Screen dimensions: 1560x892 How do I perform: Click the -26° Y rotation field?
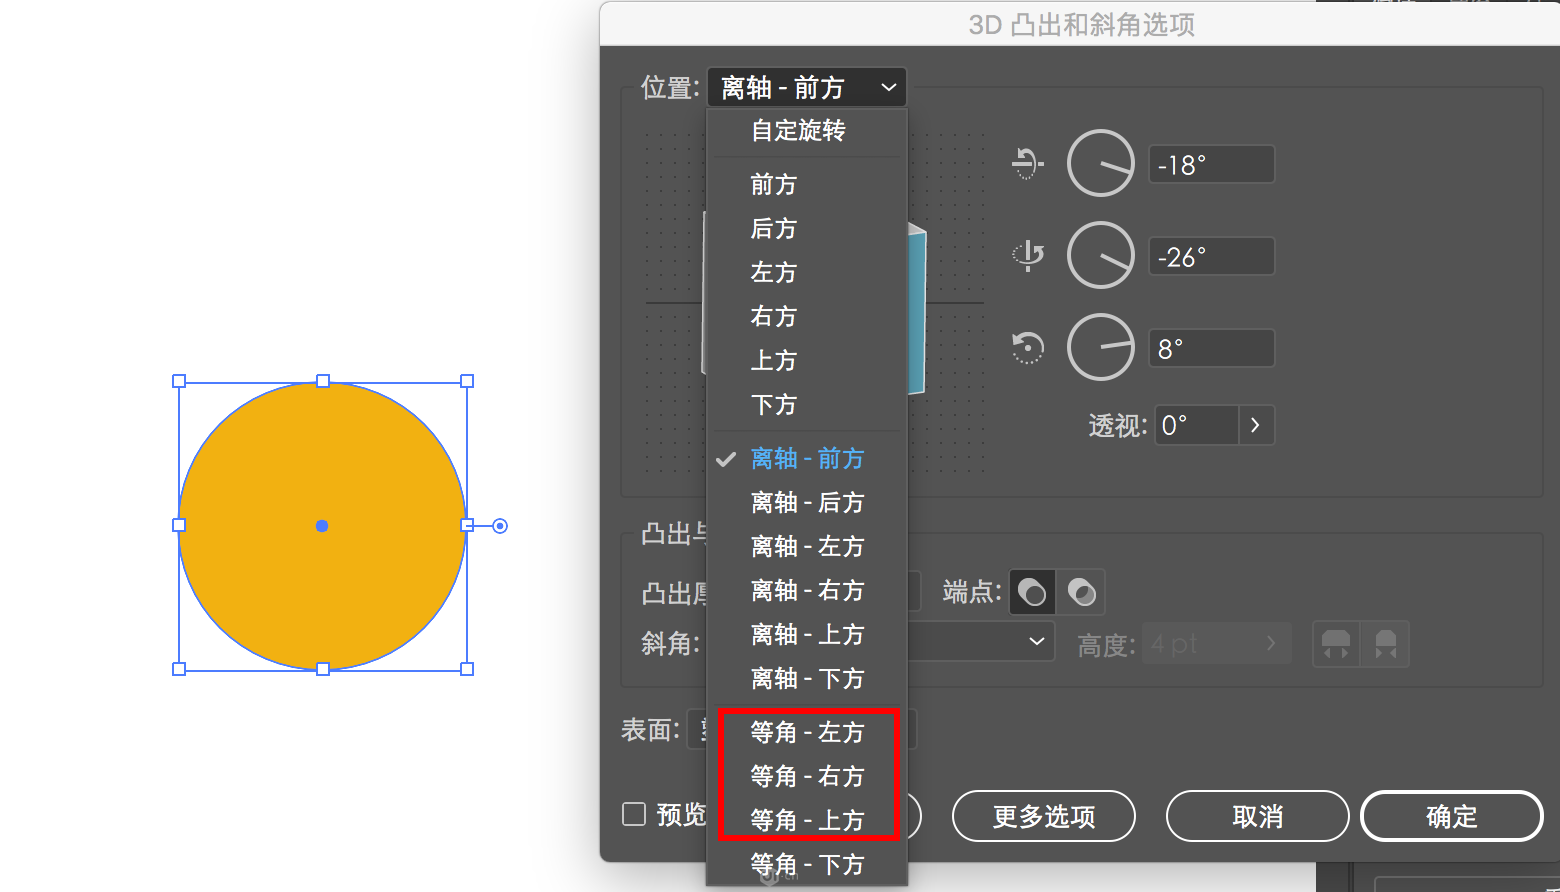[1211, 257]
